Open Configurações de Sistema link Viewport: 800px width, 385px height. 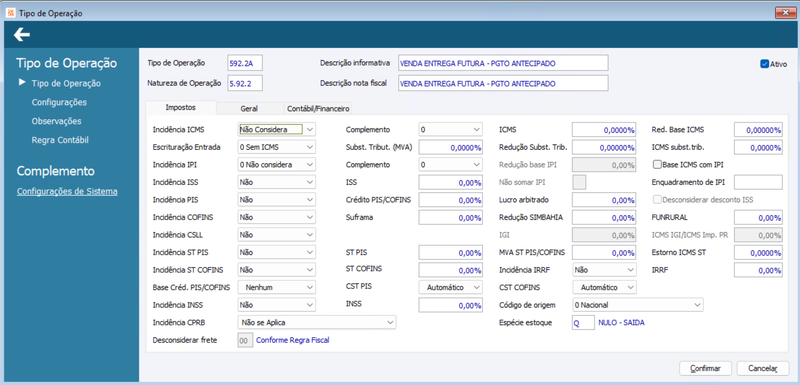[67, 192]
